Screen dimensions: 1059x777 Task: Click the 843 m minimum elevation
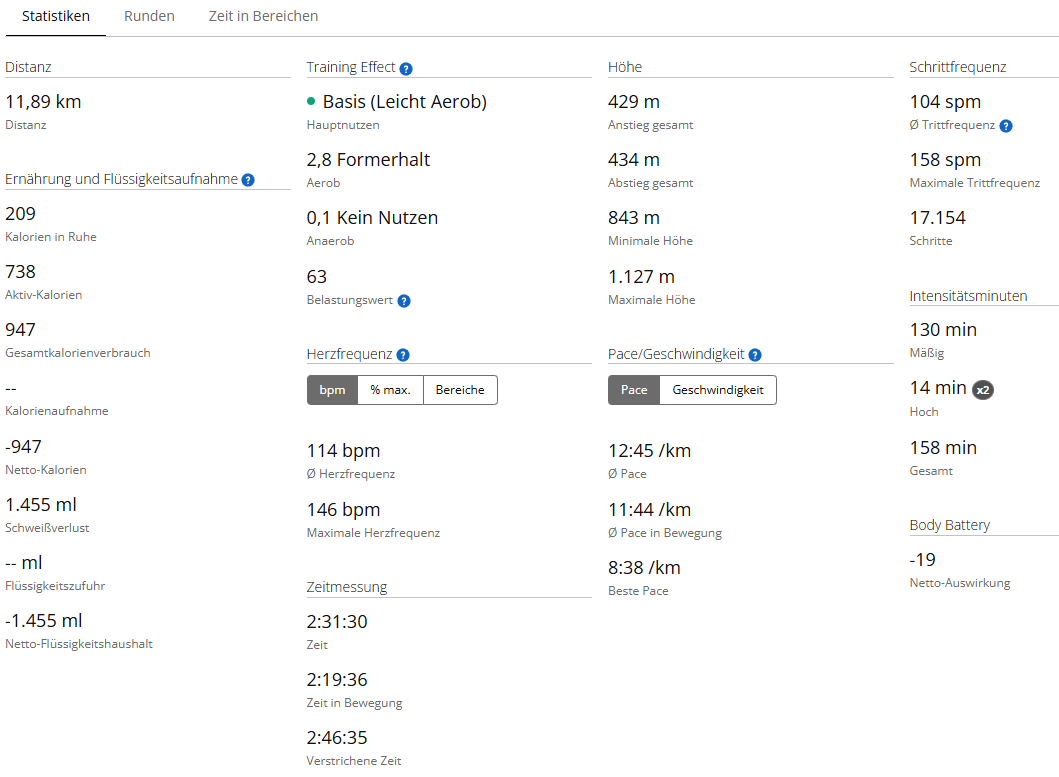(x=634, y=218)
